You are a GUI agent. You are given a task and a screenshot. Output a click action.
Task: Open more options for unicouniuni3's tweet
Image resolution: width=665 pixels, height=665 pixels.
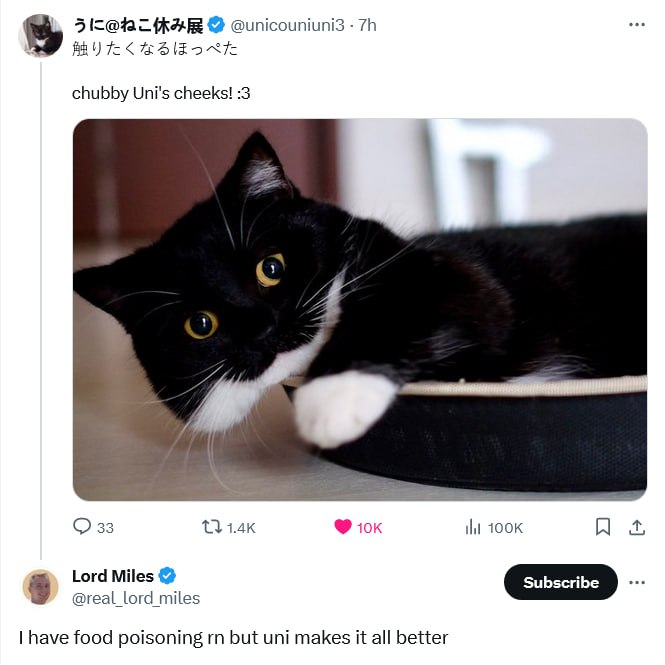637,25
